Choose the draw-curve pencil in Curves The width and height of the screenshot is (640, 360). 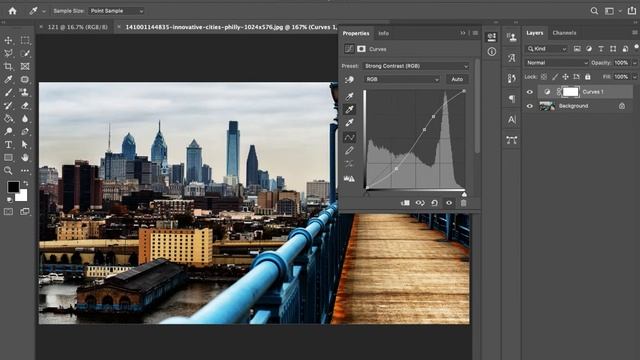(349, 151)
